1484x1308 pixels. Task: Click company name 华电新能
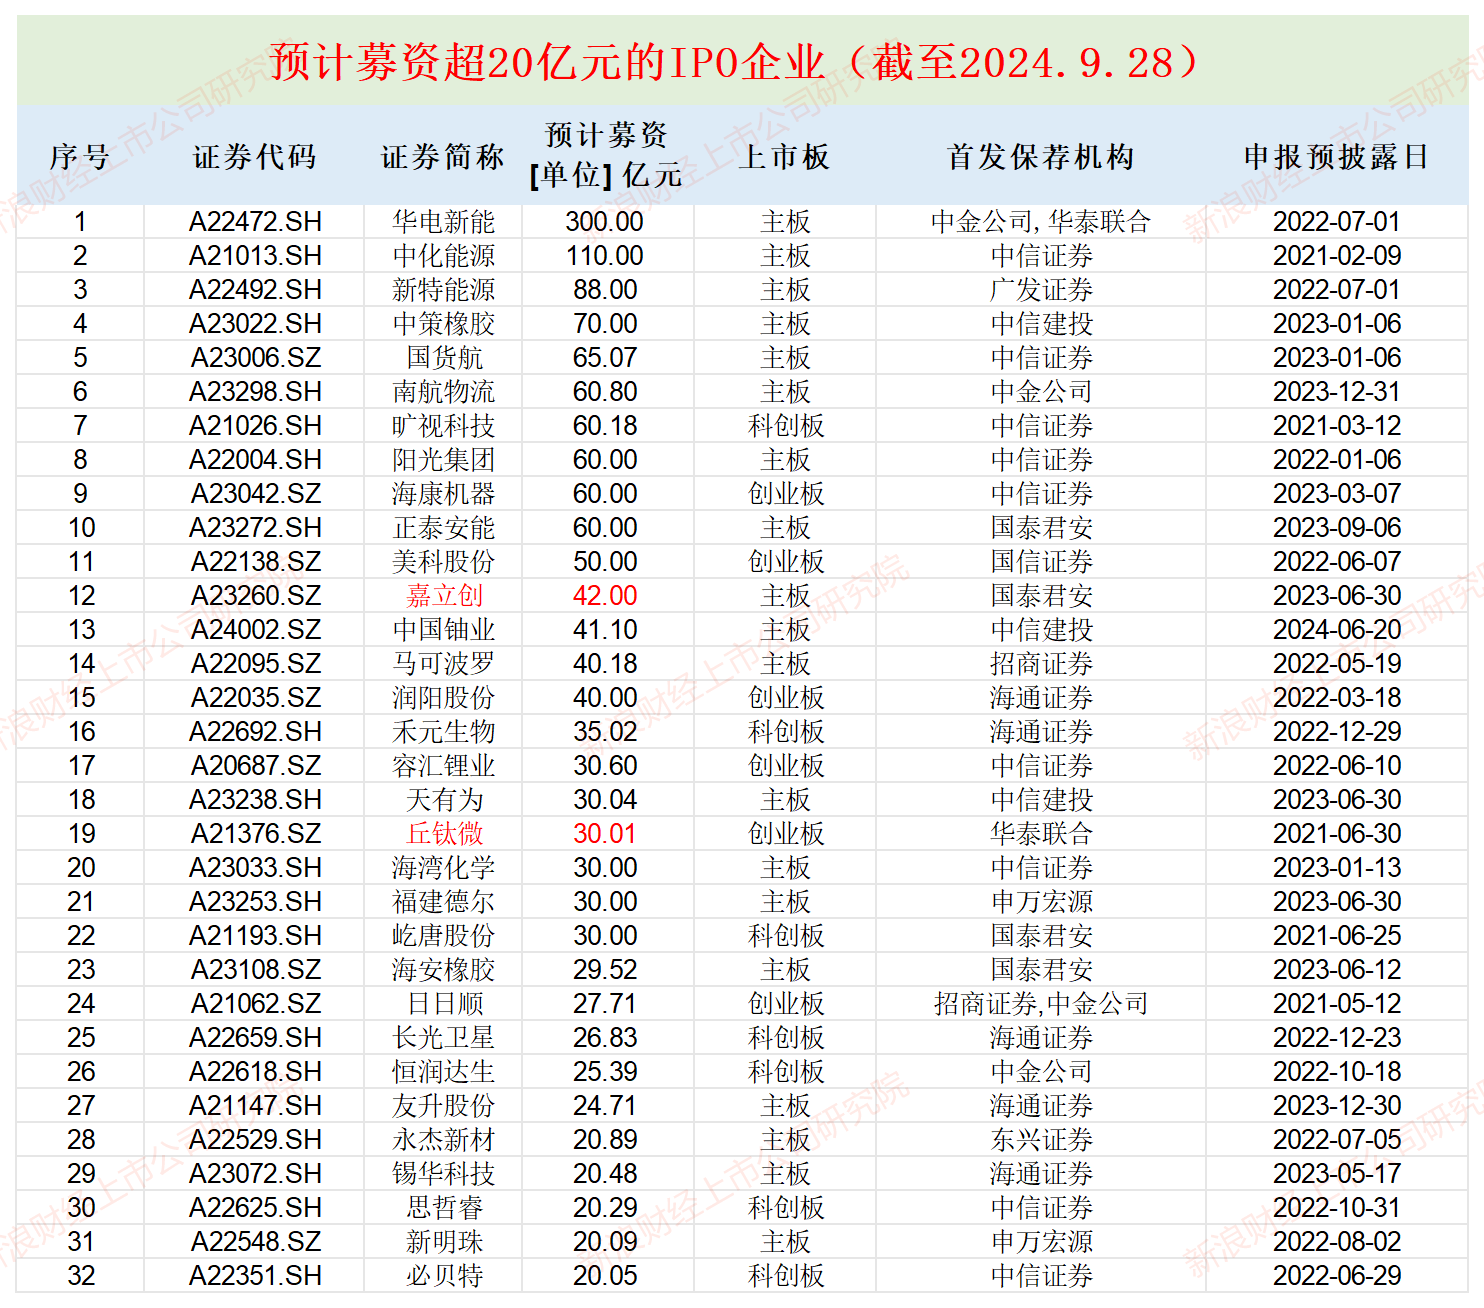pos(443,222)
